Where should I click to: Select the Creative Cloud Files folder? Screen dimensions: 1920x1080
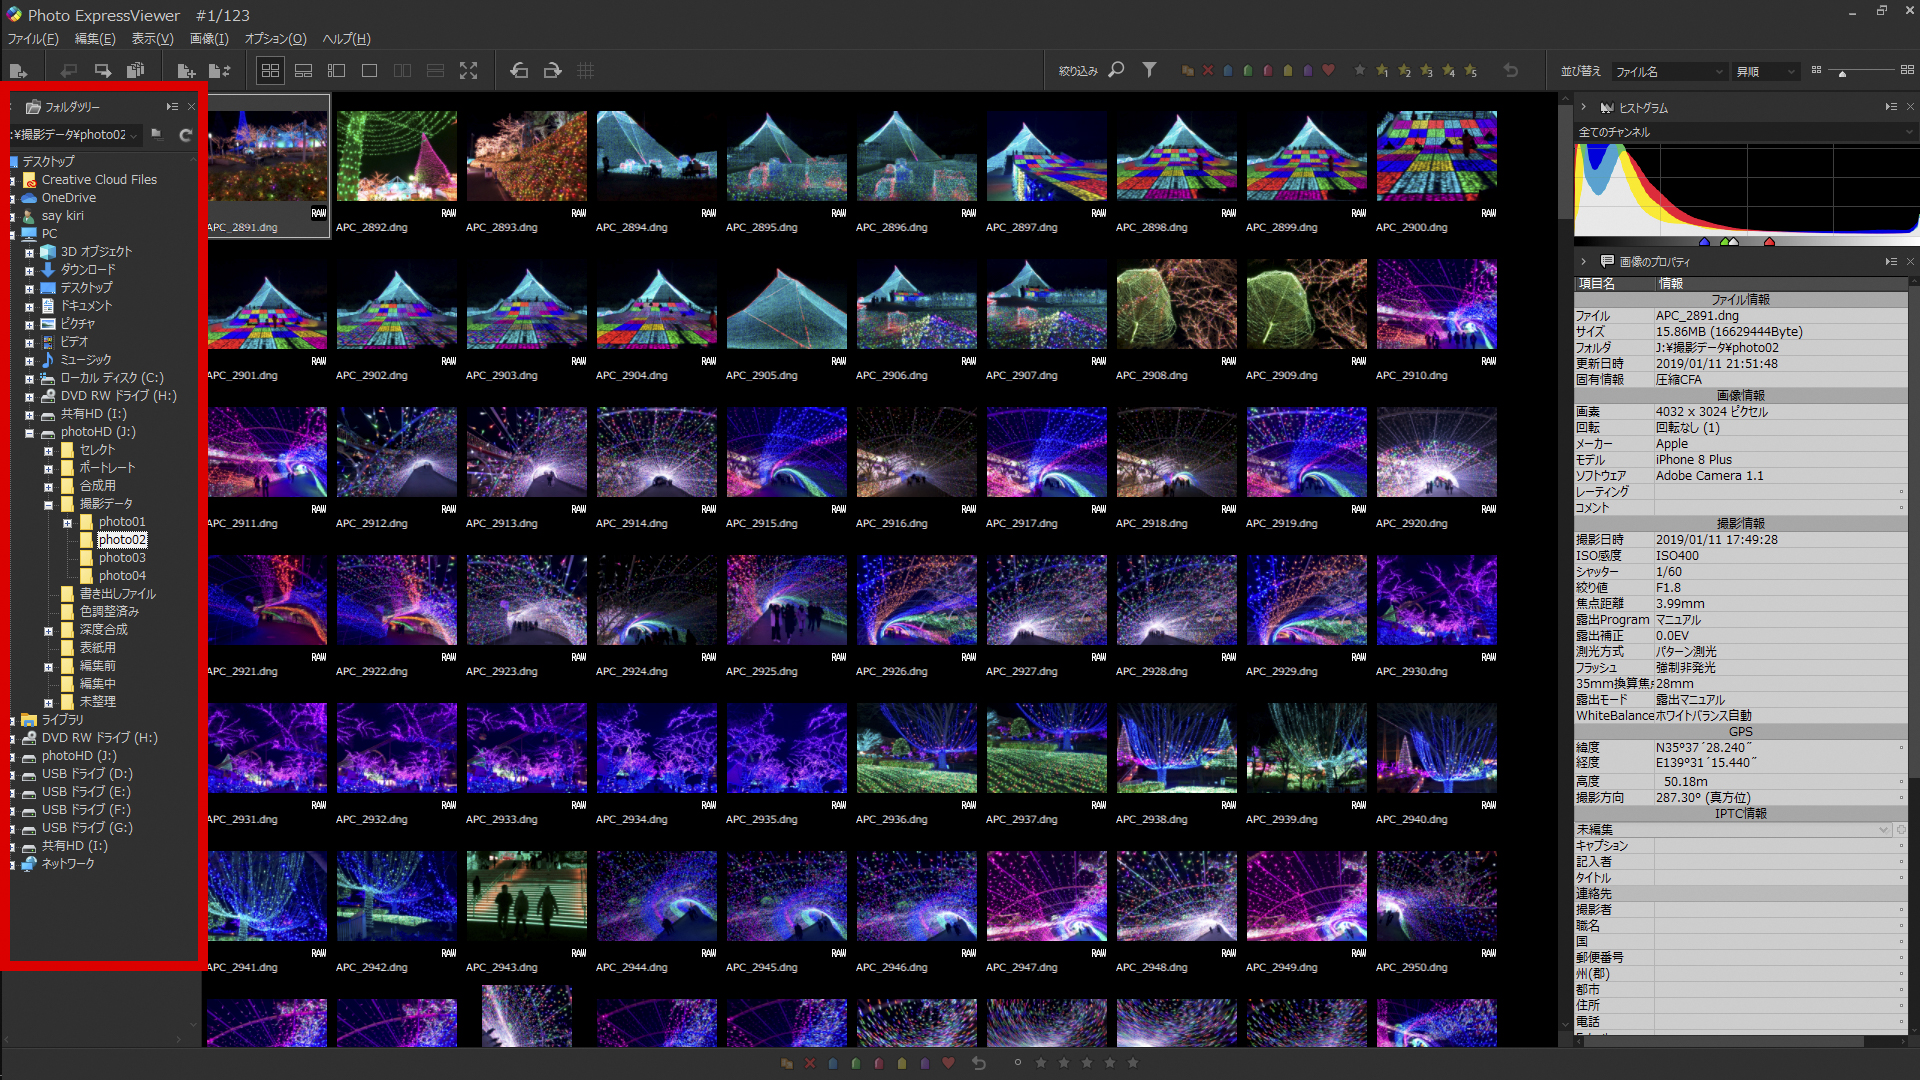[x=99, y=180]
